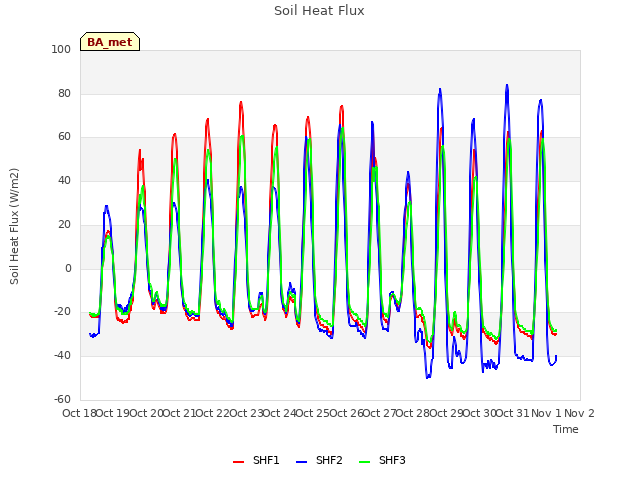Click the x-axis label Oct 23
Viewport: 640px width, 480px height.
[x=247, y=413]
